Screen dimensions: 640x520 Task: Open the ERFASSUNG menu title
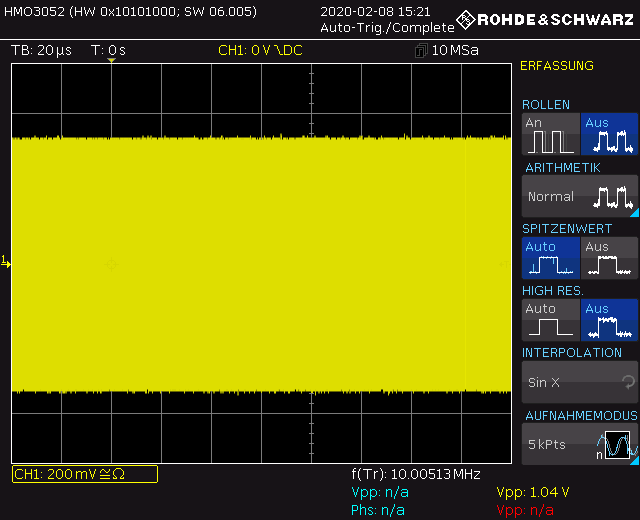click(x=557, y=66)
